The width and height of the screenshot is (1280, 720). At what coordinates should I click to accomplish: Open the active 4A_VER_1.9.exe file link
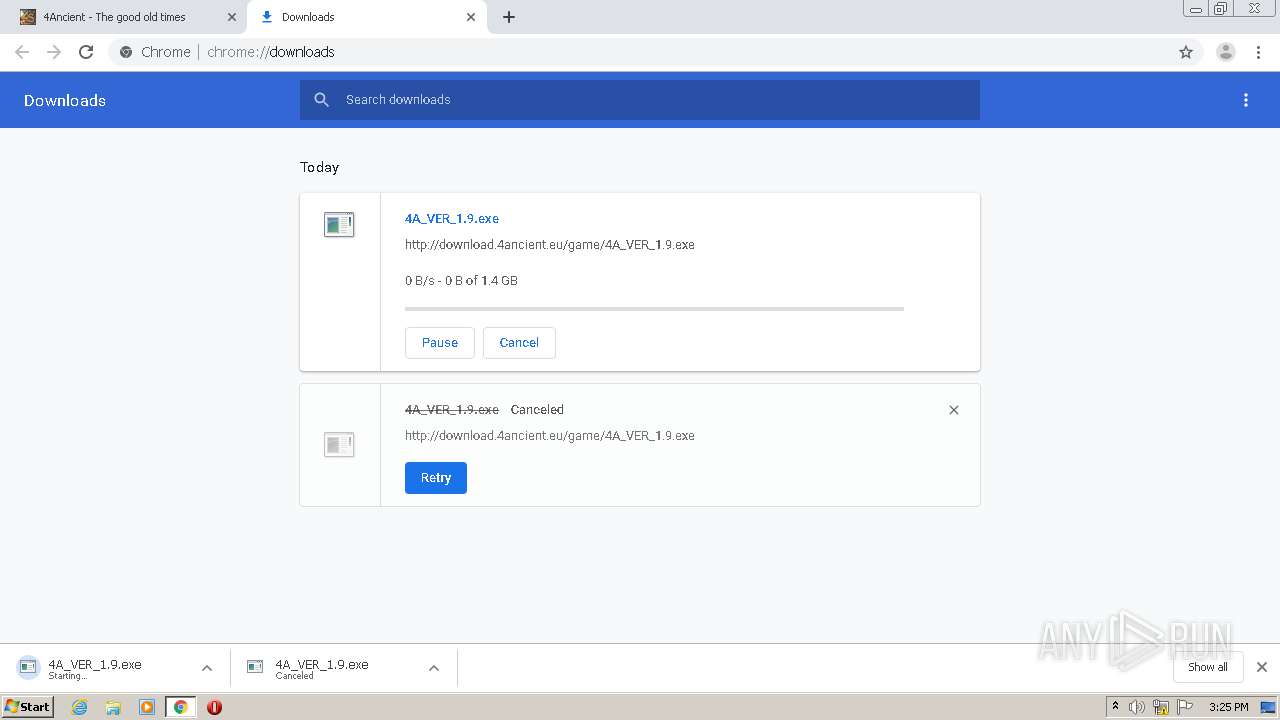tap(452, 218)
